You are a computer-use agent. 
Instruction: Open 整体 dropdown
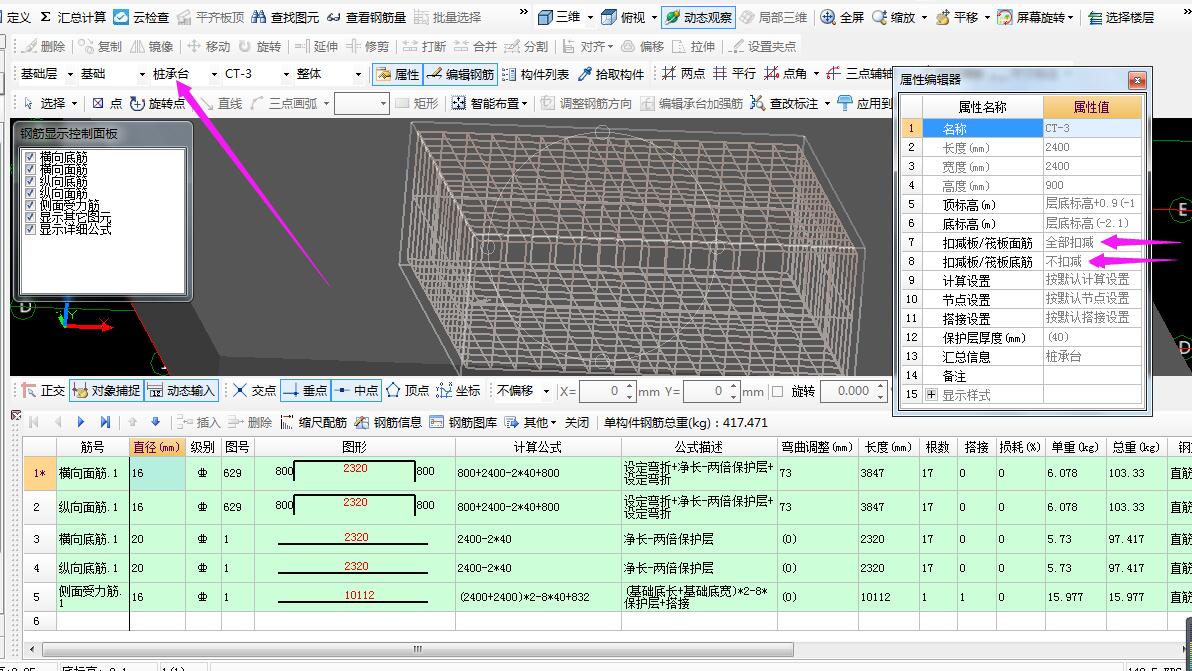point(358,74)
